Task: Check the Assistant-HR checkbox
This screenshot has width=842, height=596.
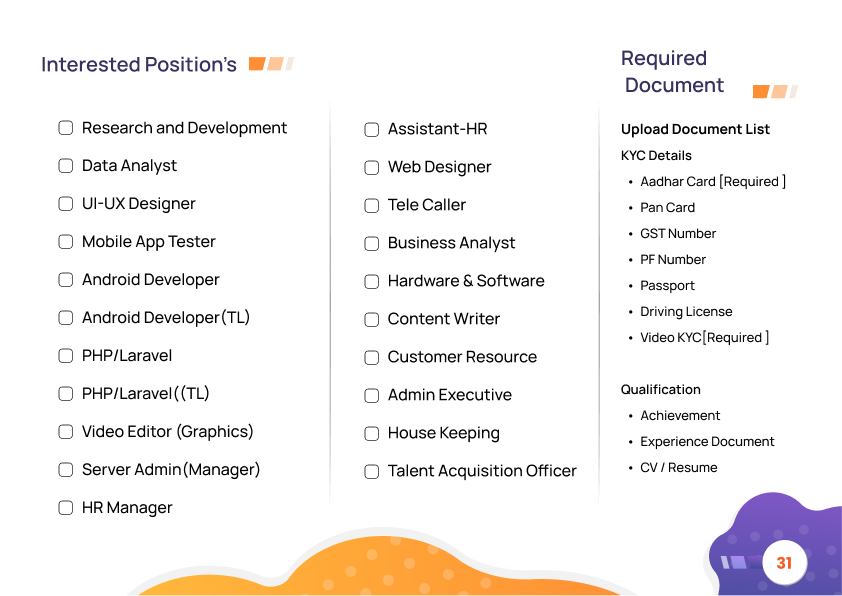Action: [372, 129]
